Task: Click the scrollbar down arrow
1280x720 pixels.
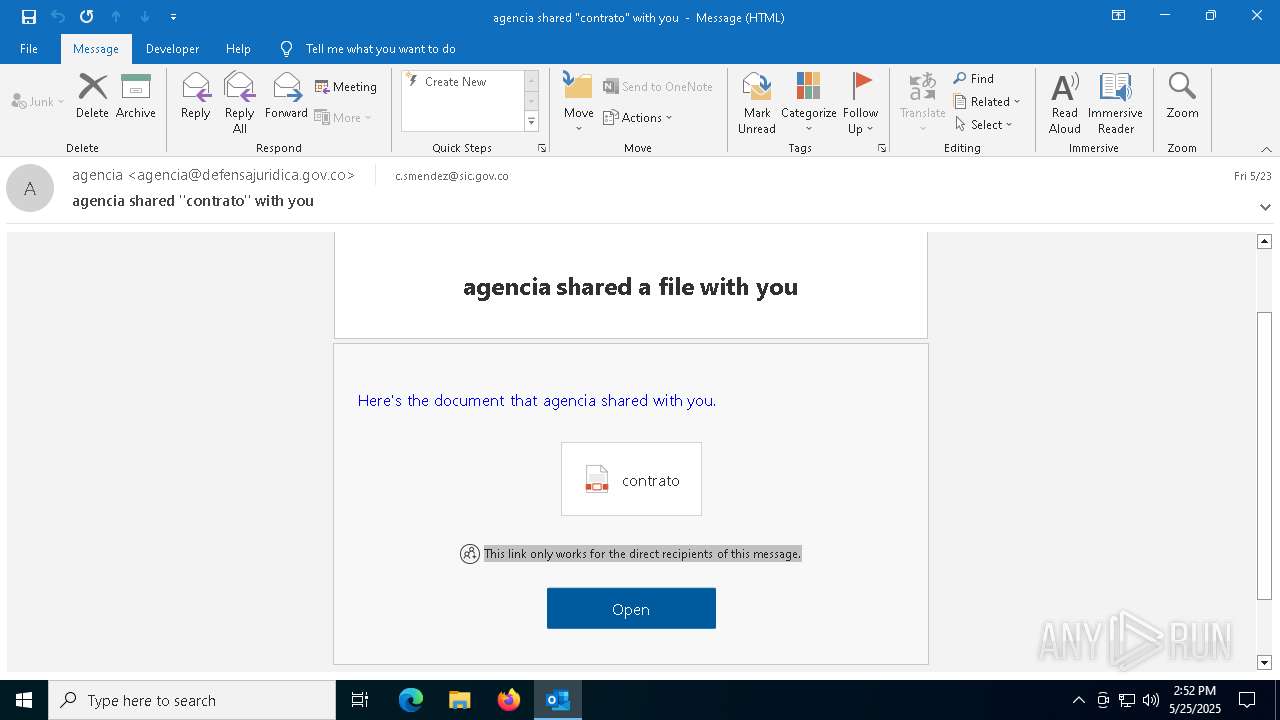Action: click(1264, 662)
